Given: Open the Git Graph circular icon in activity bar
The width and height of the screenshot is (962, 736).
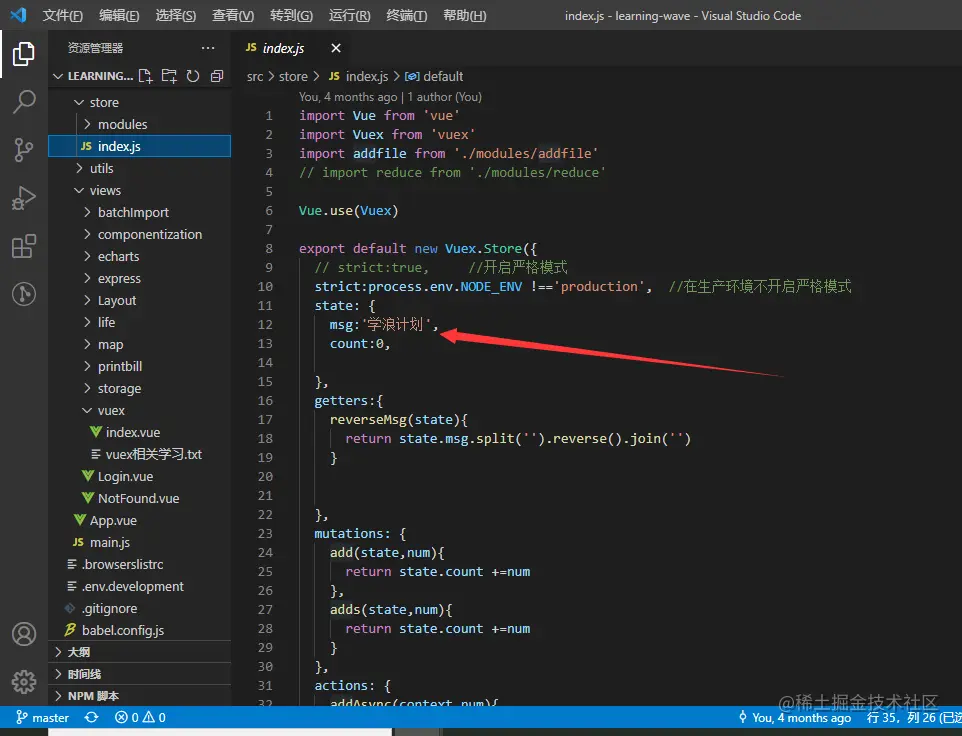Looking at the screenshot, I should (23, 294).
